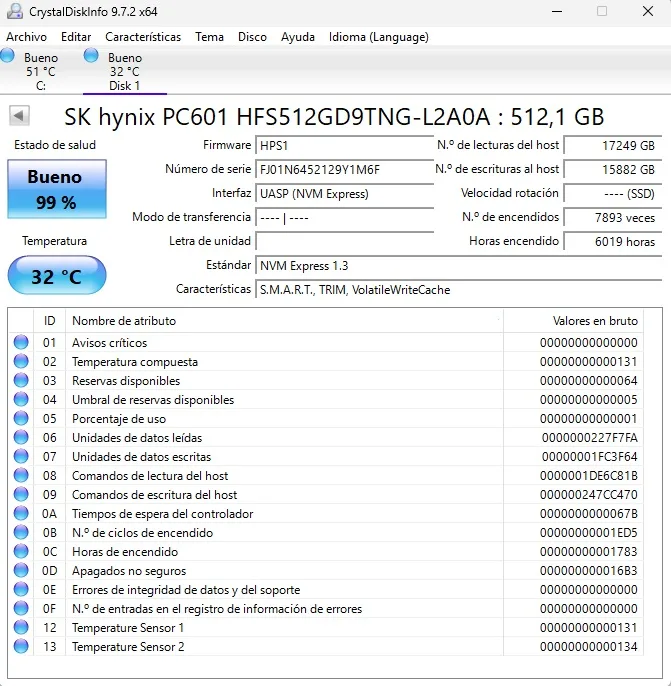Image resolution: width=671 pixels, height=686 pixels.
Task: Click status orb for Comandos de escritura del host
Action: coord(21,494)
